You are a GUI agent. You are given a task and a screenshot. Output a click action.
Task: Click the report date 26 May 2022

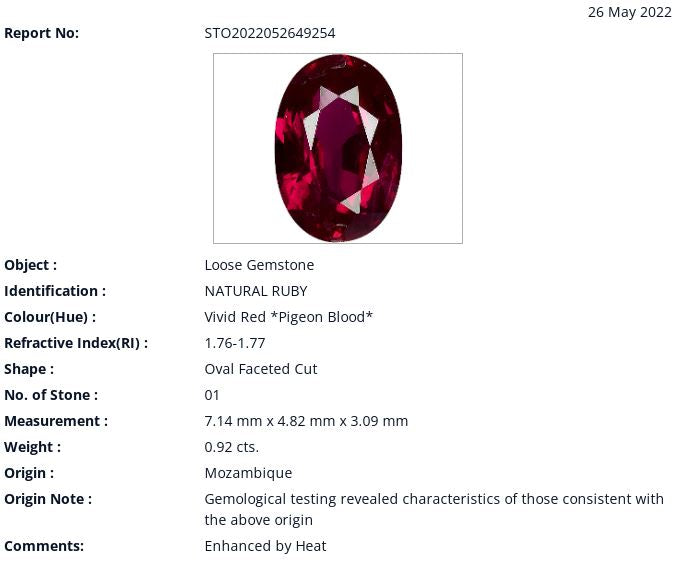point(629,12)
